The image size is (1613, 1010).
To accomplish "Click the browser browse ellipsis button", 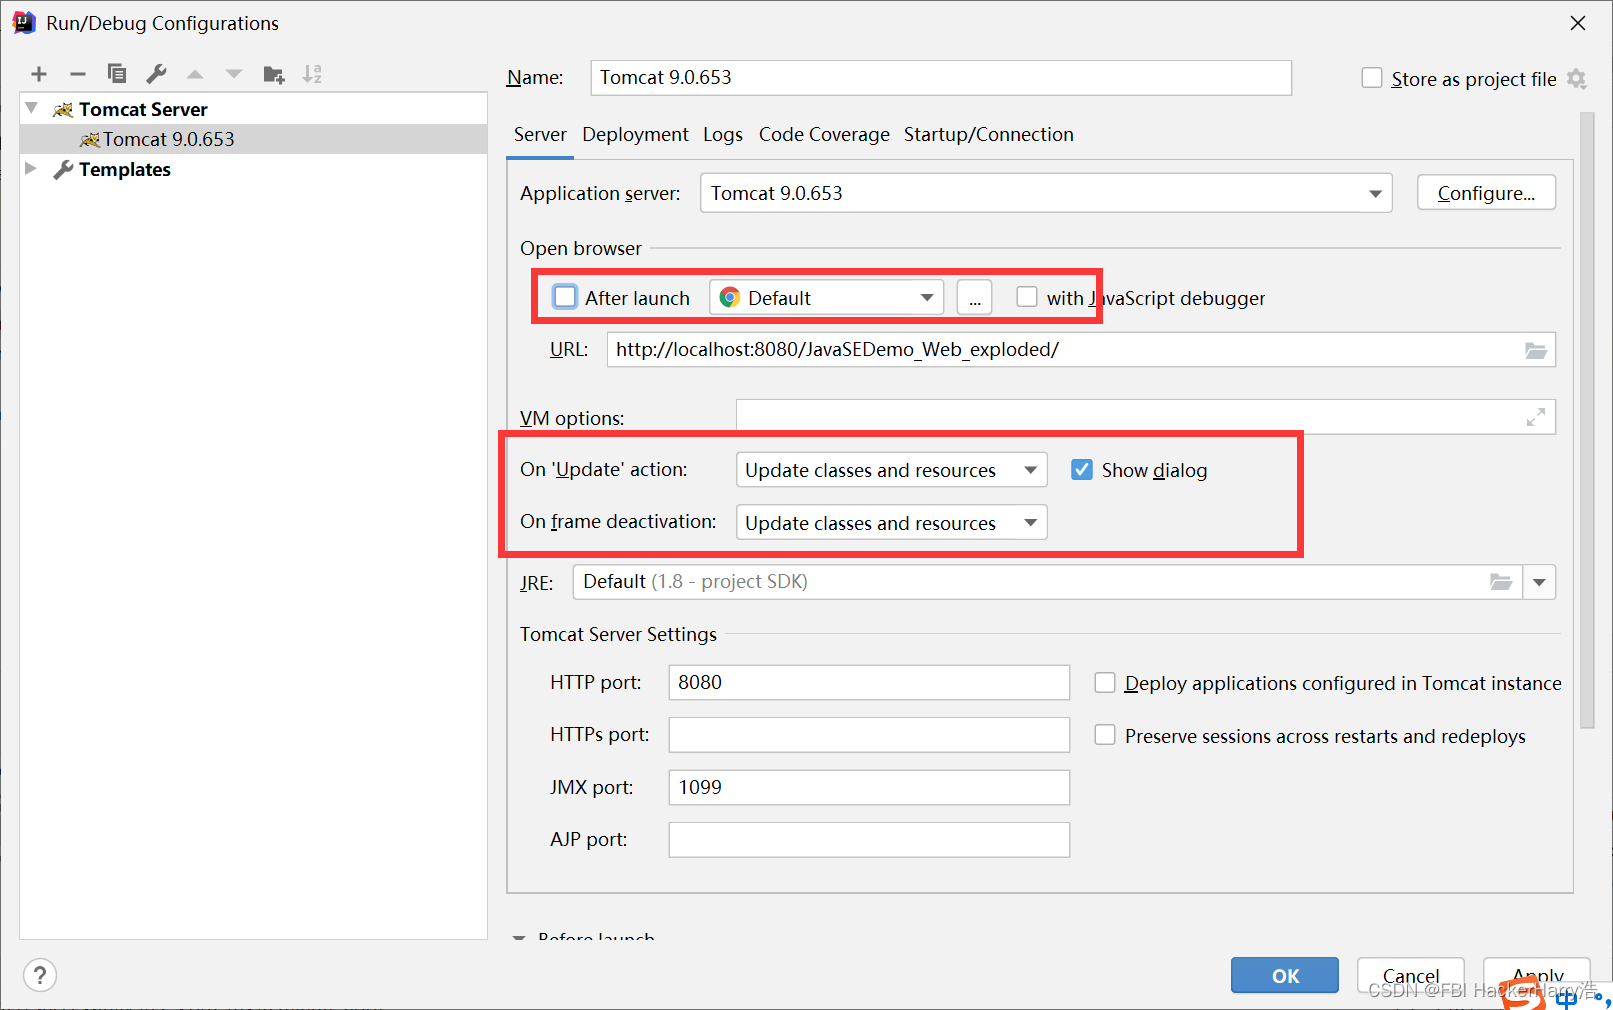I will pos(975,298).
